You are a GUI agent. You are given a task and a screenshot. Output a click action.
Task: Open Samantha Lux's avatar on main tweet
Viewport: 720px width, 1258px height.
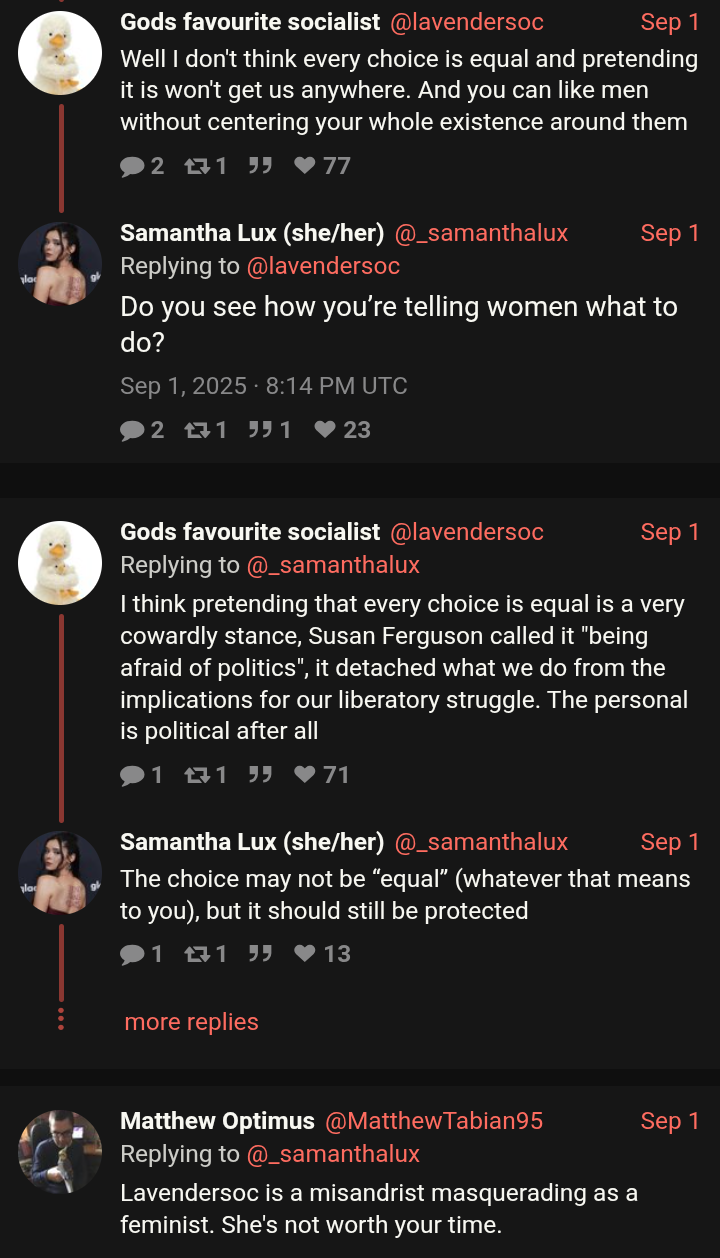[60, 263]
